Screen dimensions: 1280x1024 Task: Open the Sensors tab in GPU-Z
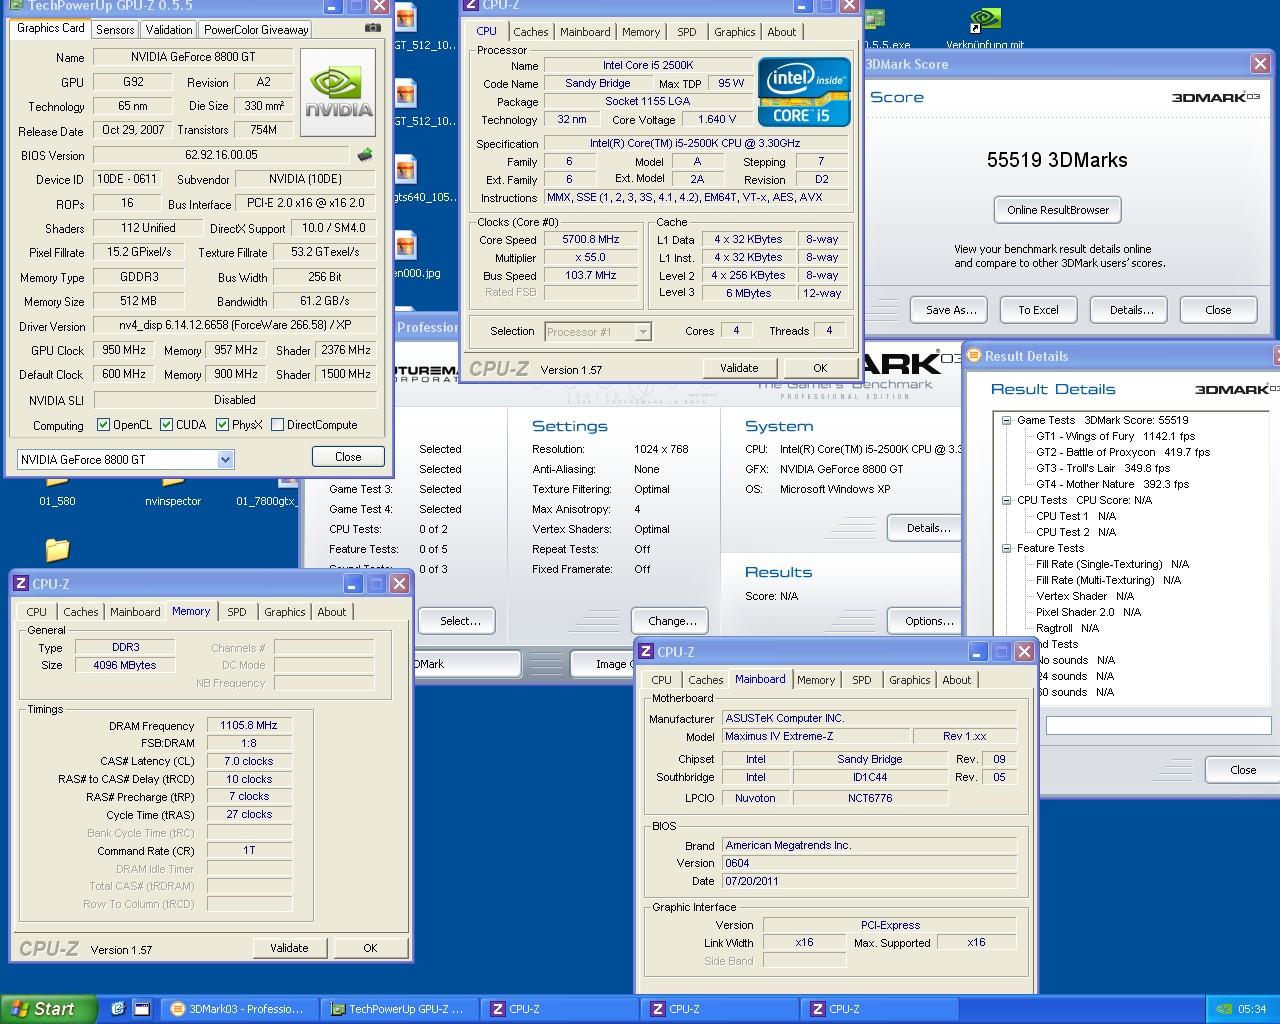[115, 30]
